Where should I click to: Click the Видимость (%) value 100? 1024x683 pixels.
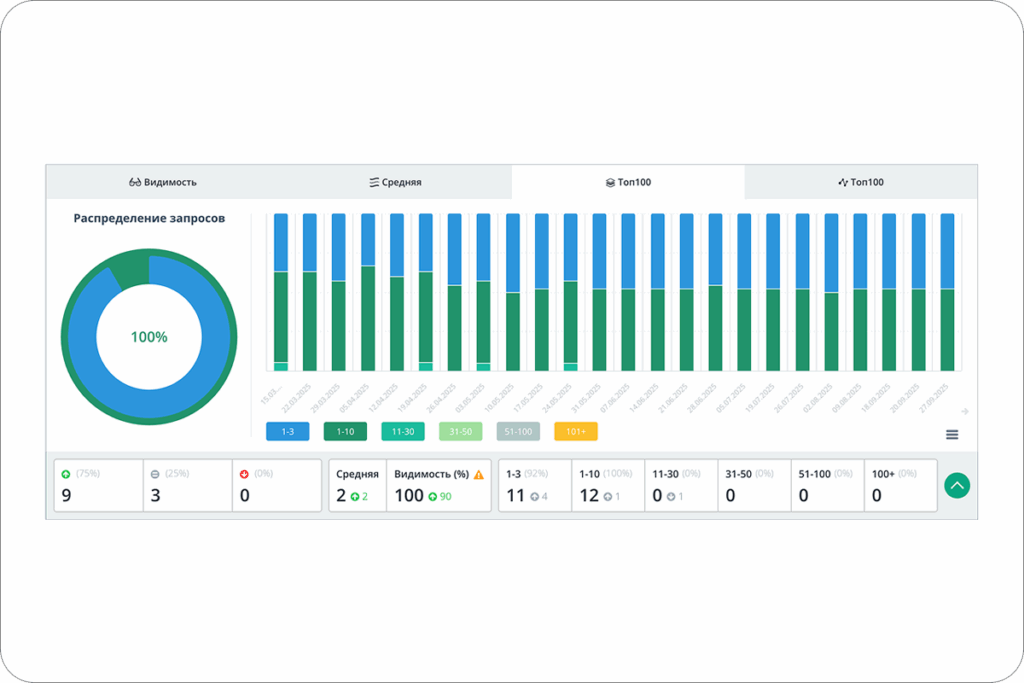point(409,496)
